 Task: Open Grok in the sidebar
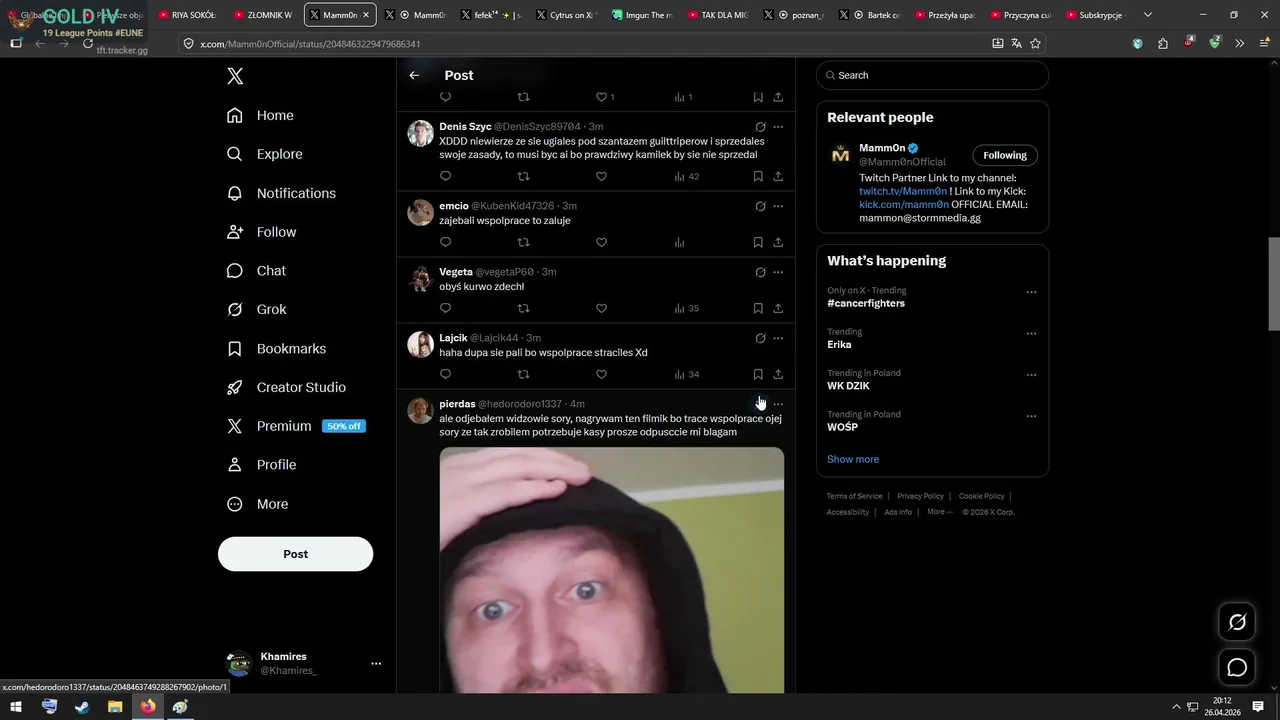click(x=256, y=310)
